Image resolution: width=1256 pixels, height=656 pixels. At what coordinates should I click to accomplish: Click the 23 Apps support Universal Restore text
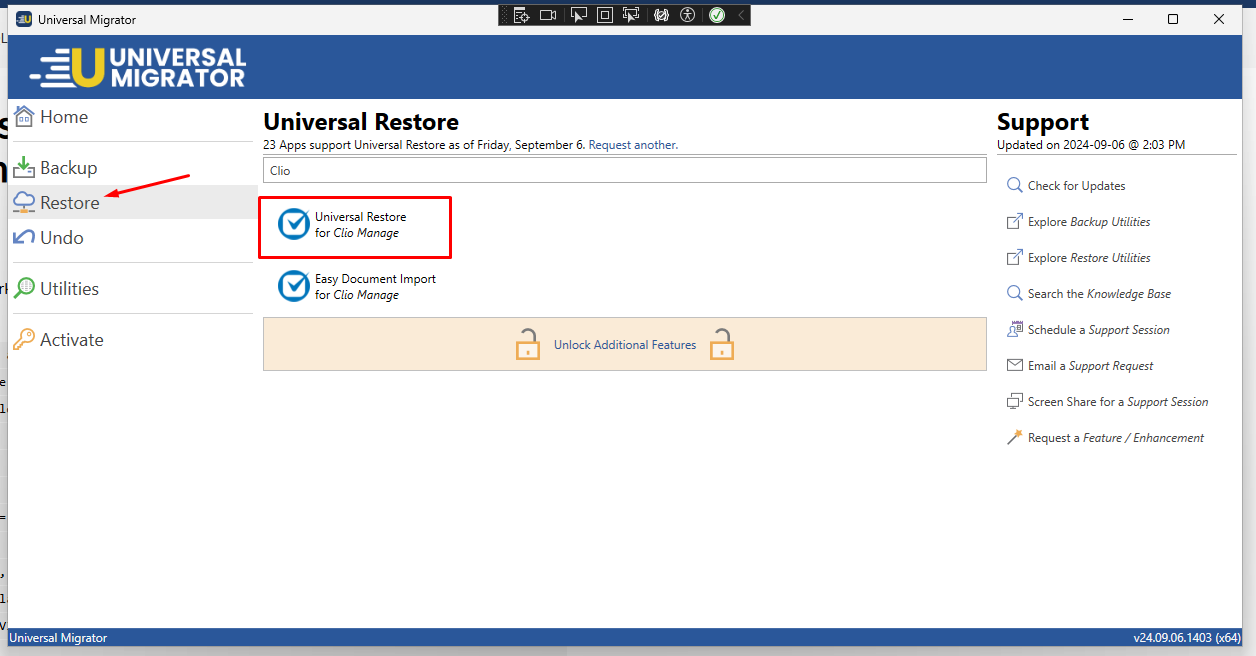click(x=424, y=145)
